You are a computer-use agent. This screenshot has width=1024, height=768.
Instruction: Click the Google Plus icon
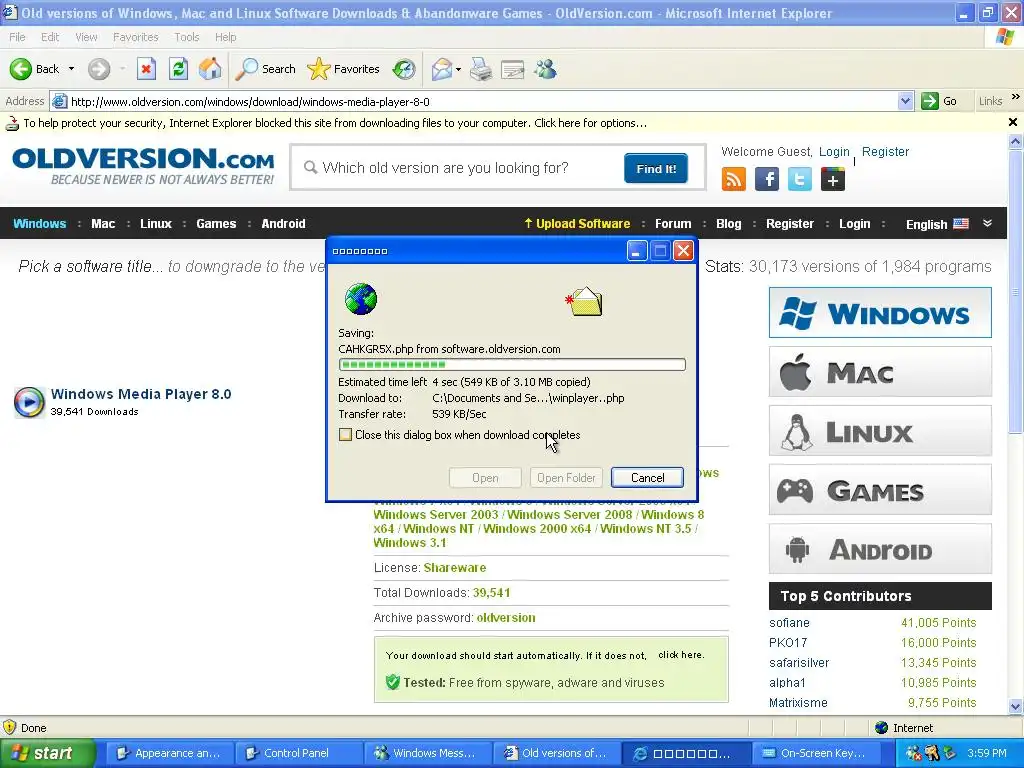pos(833,179)
